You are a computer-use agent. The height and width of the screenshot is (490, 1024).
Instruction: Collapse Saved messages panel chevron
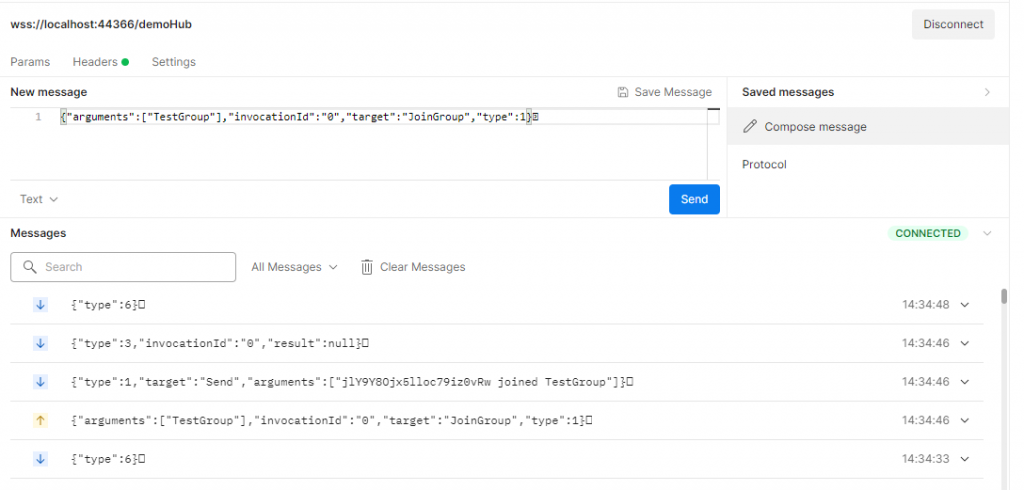[x=987, y=92]
